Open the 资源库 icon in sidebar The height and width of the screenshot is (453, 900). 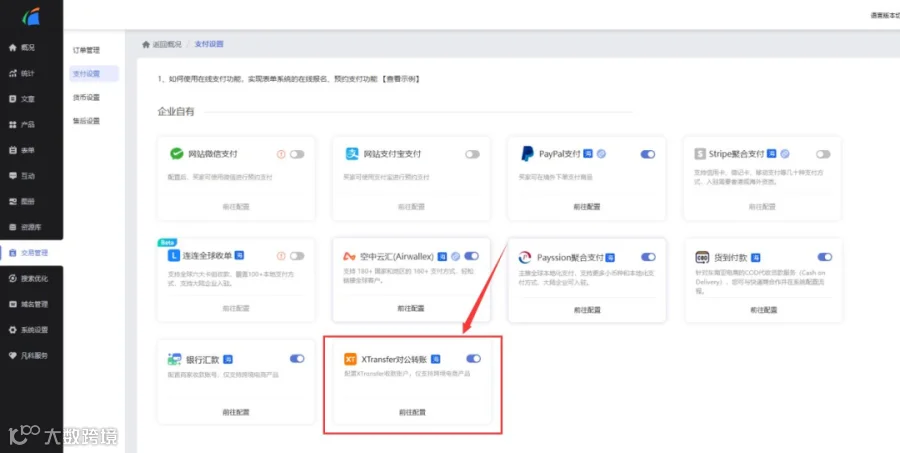point(13,227)
